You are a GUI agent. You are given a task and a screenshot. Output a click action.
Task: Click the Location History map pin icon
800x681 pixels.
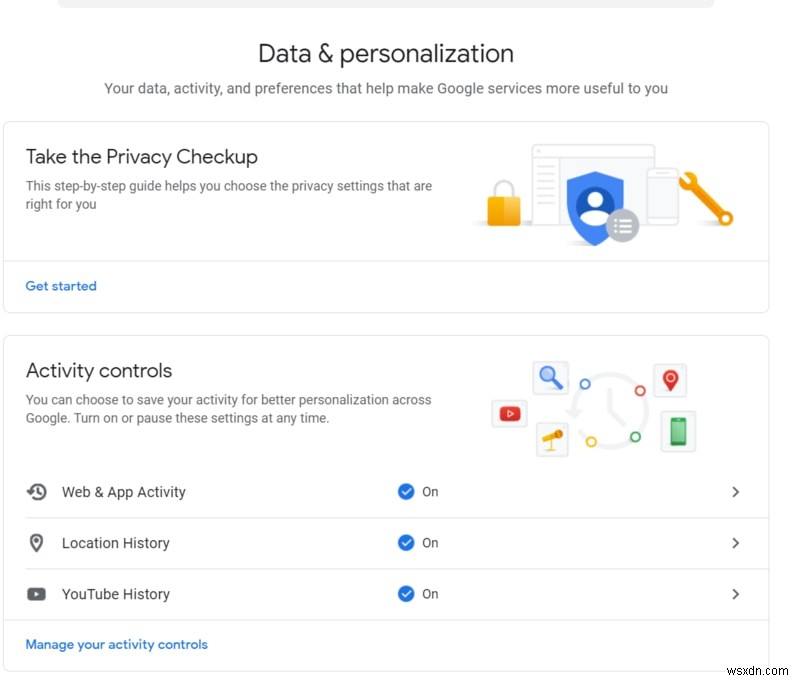(37, 543)
